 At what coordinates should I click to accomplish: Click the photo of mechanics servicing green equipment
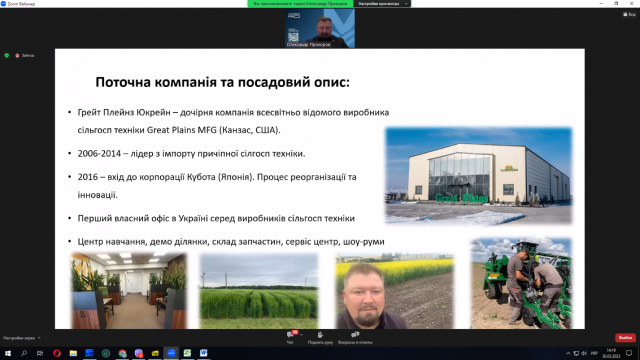click(521, 283)
